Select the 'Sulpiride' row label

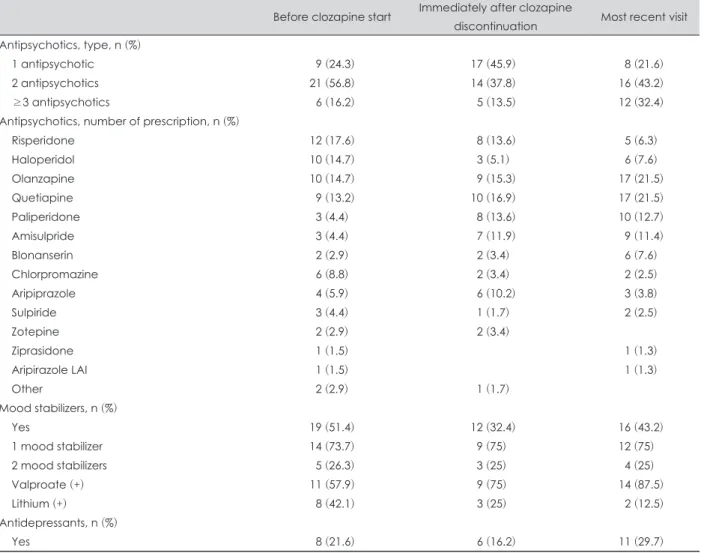34,312
